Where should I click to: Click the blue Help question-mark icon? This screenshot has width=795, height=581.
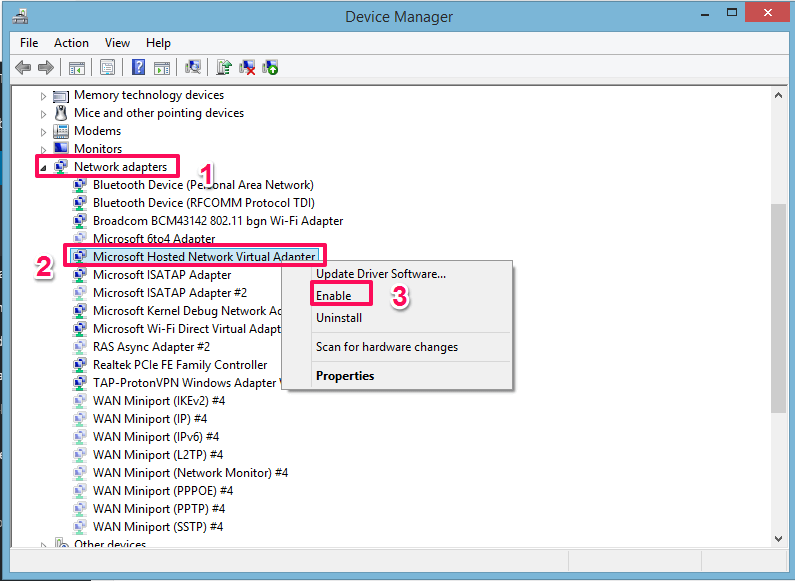pos(138,67)
